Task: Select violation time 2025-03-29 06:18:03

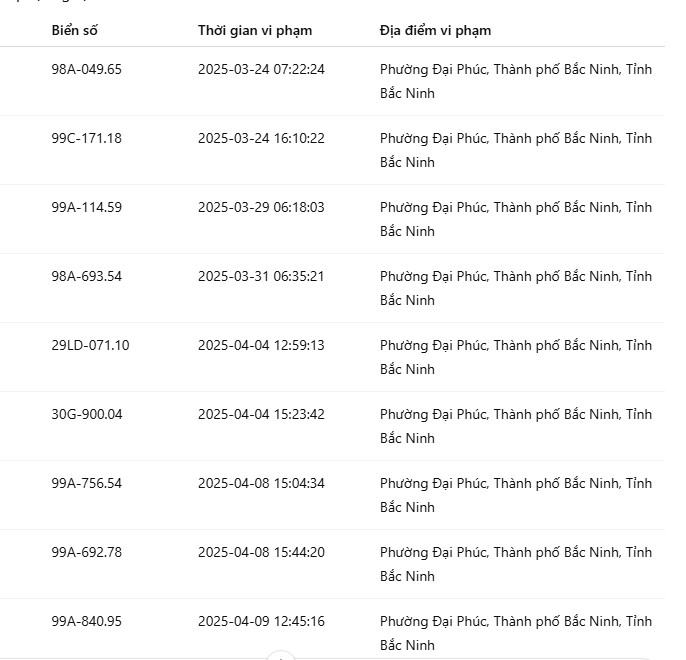Action: 261,207
